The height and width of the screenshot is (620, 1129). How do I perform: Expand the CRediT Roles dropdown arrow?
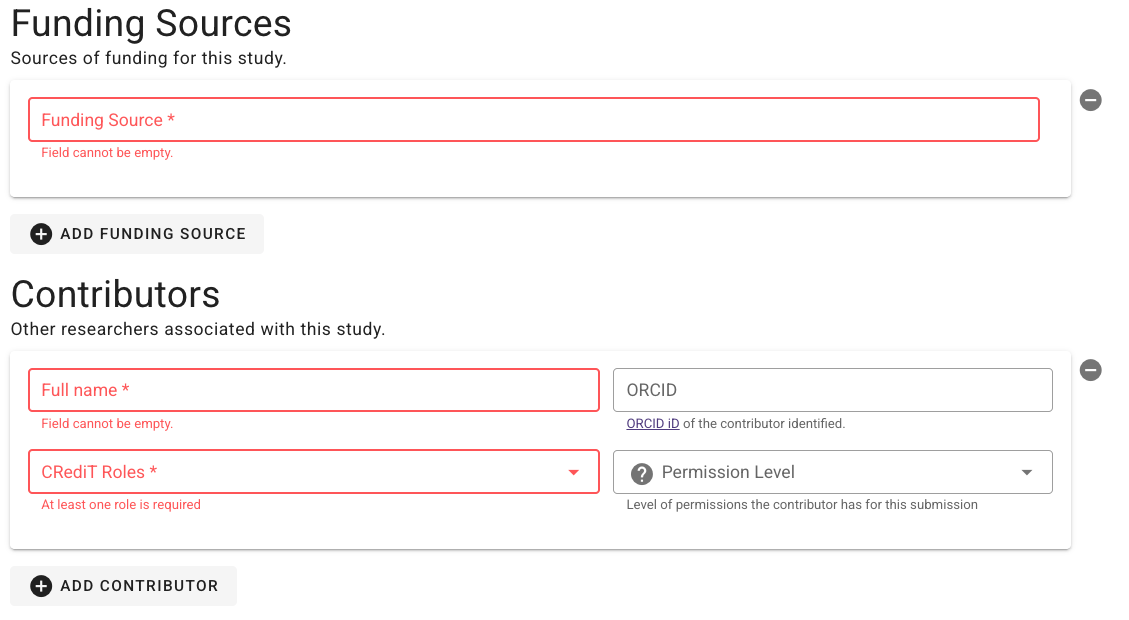point(574,472)
